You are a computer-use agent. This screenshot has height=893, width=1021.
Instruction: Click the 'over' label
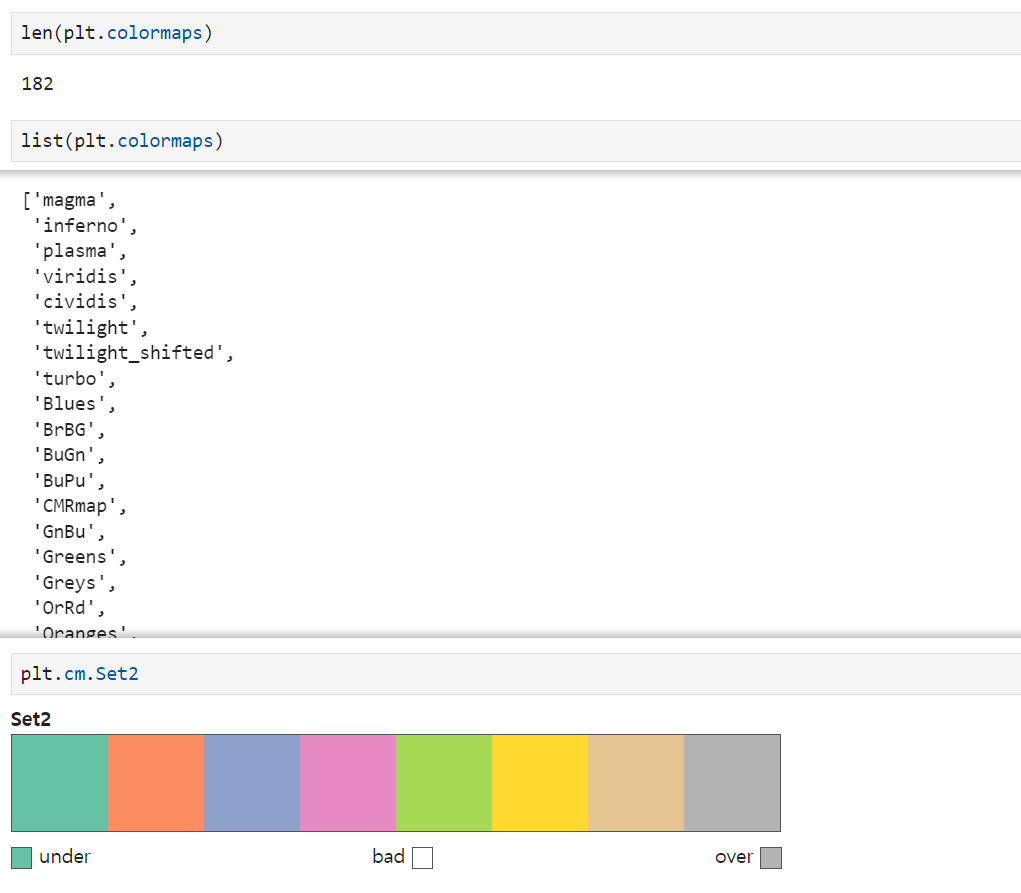click(x=734, y=857)
